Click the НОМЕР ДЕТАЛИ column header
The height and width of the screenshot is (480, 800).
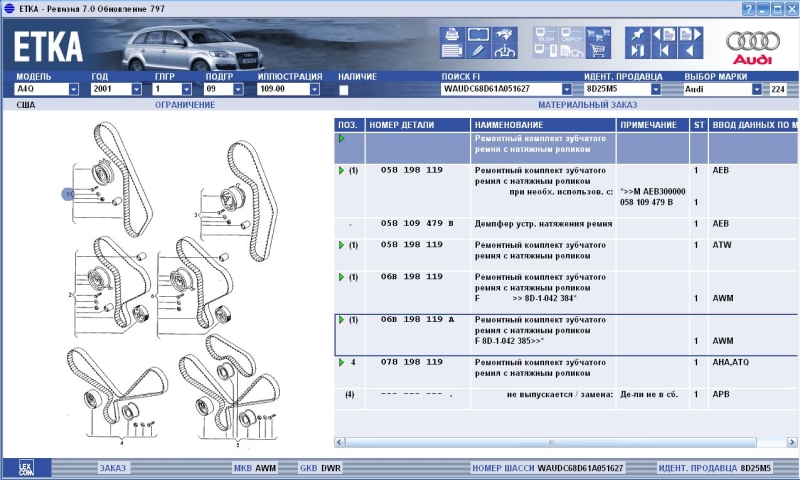click(x=417, y=125)
